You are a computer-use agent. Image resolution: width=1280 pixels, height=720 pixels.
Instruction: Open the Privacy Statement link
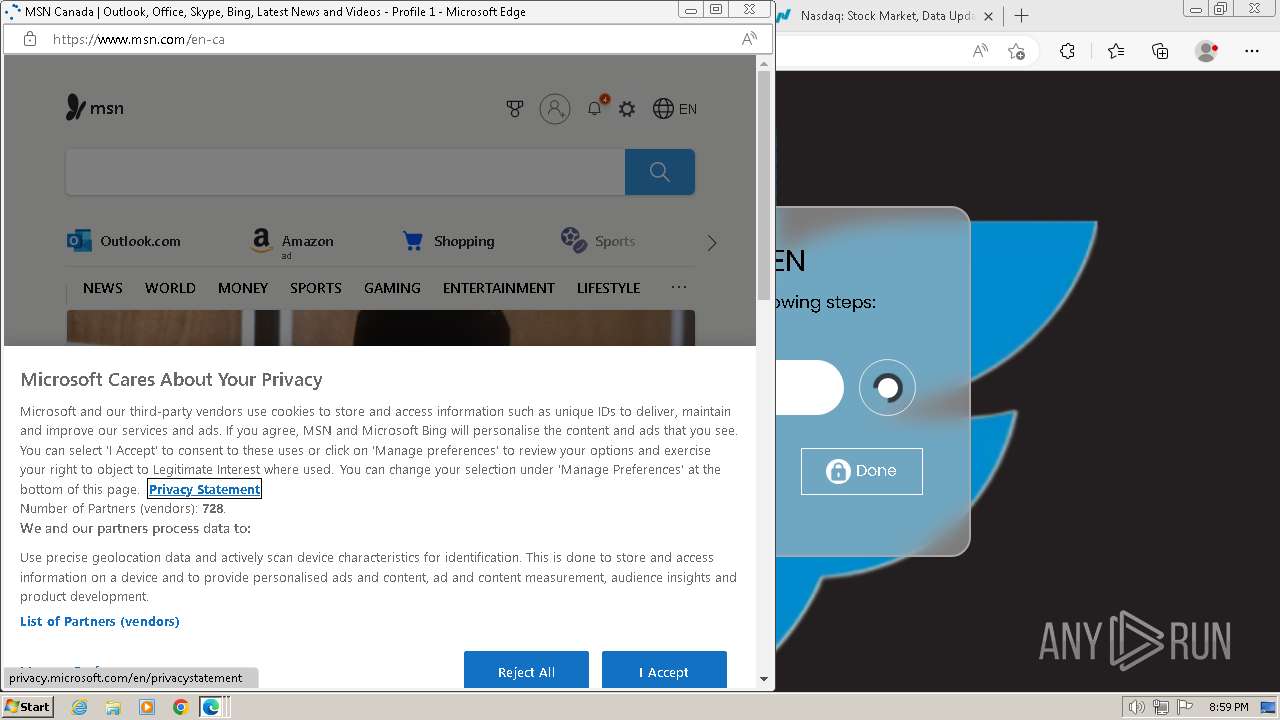[x=205, y=489]
